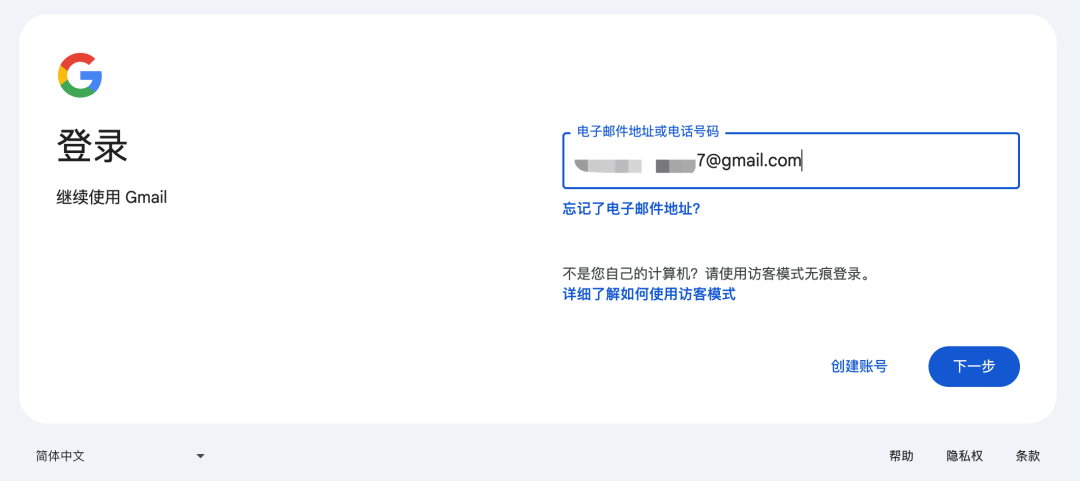This screenshot has width=1080, height=481.
Task: Click the blurred part of the email address
Action: click(x=634, y=165)
